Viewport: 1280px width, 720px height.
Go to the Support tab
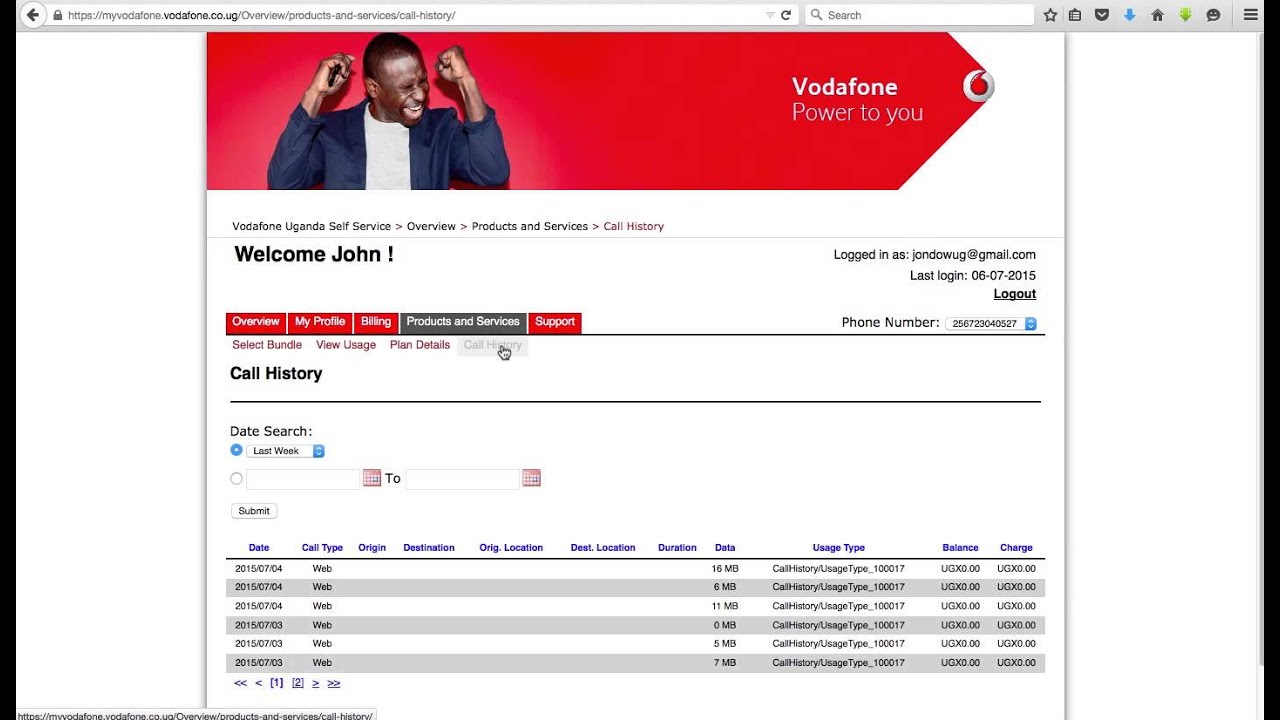(x=555, y=322)
